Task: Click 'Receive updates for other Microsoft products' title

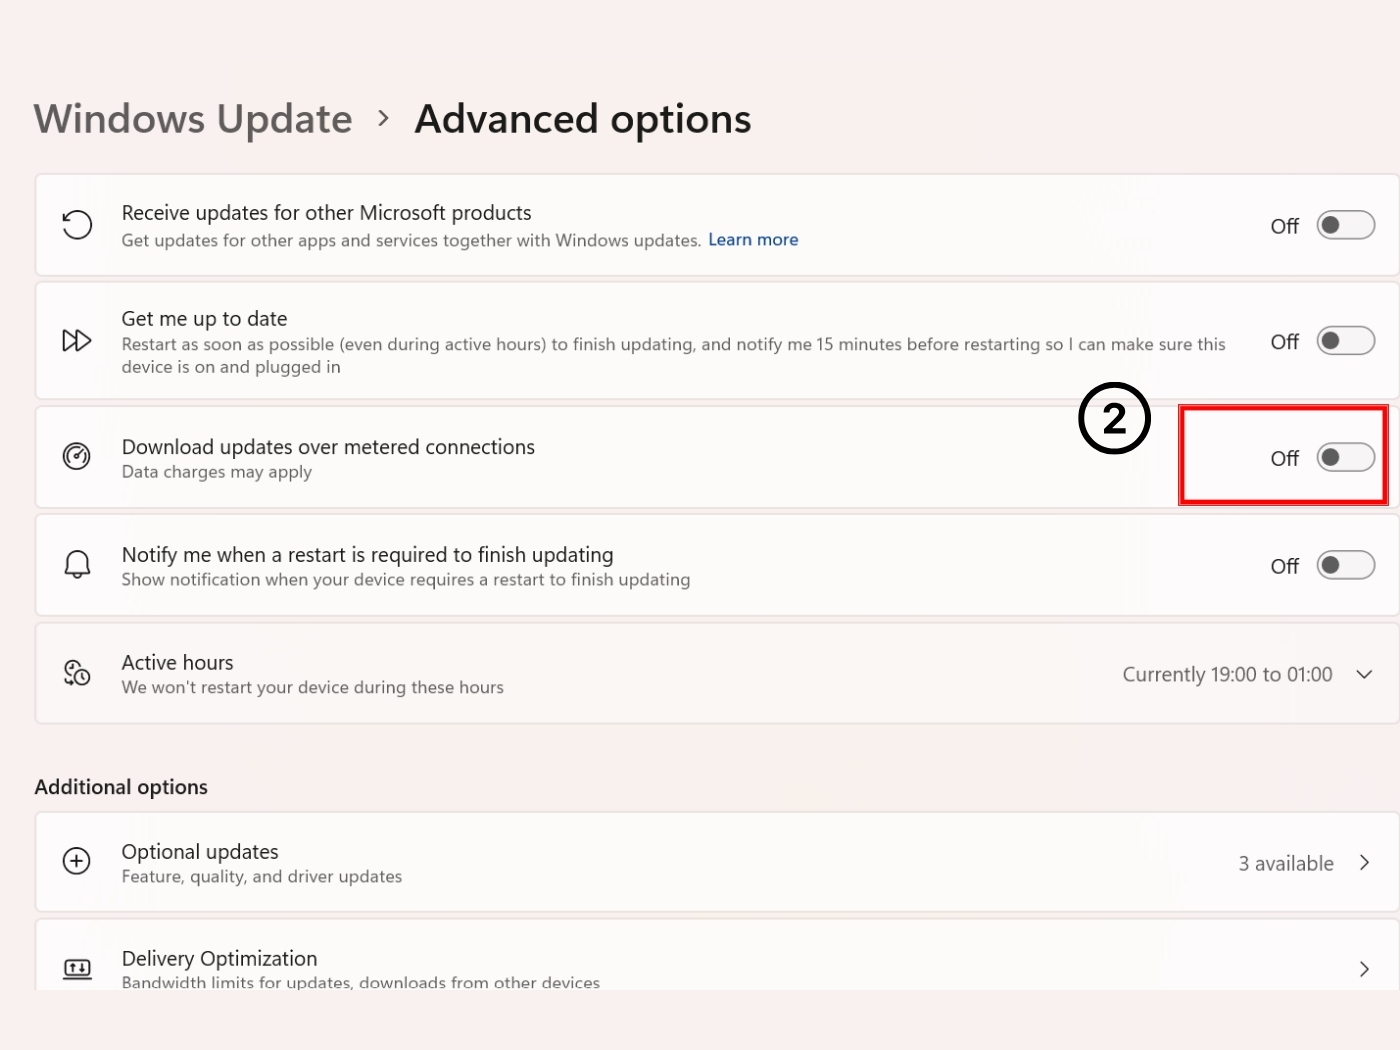Action: (326, 213)
